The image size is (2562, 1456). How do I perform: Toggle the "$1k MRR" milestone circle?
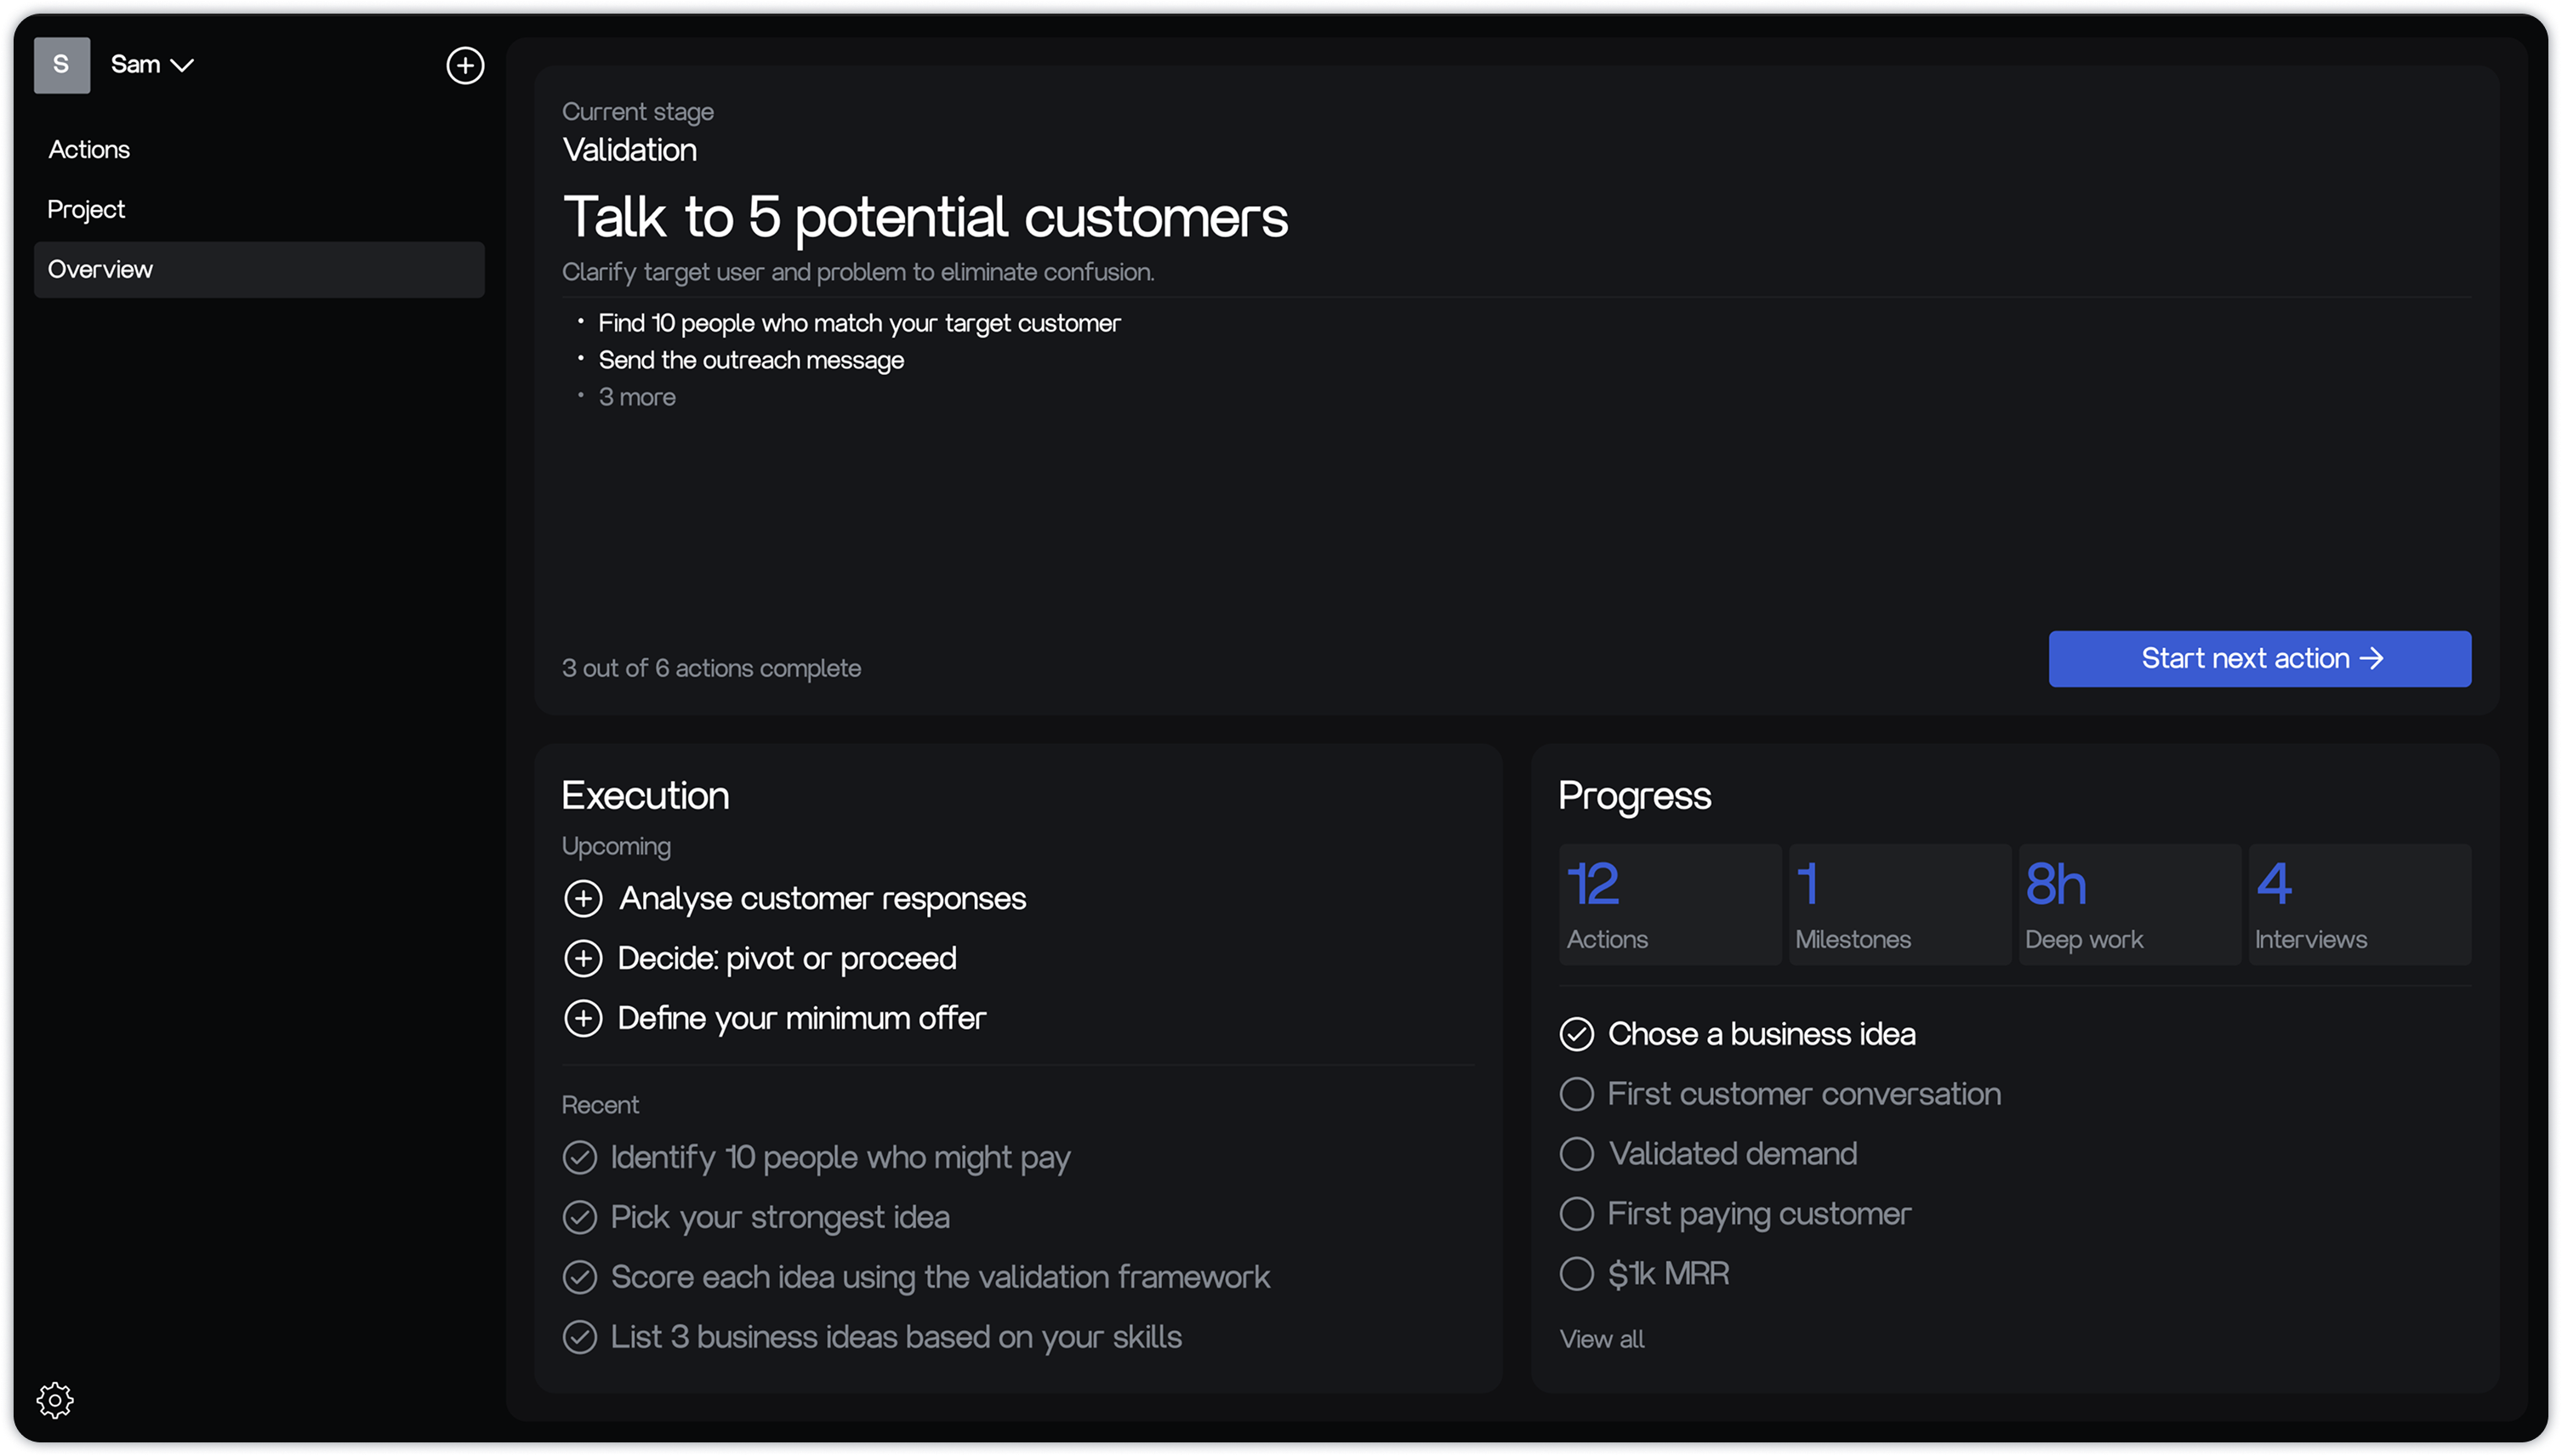(x=1577, y=1273)
